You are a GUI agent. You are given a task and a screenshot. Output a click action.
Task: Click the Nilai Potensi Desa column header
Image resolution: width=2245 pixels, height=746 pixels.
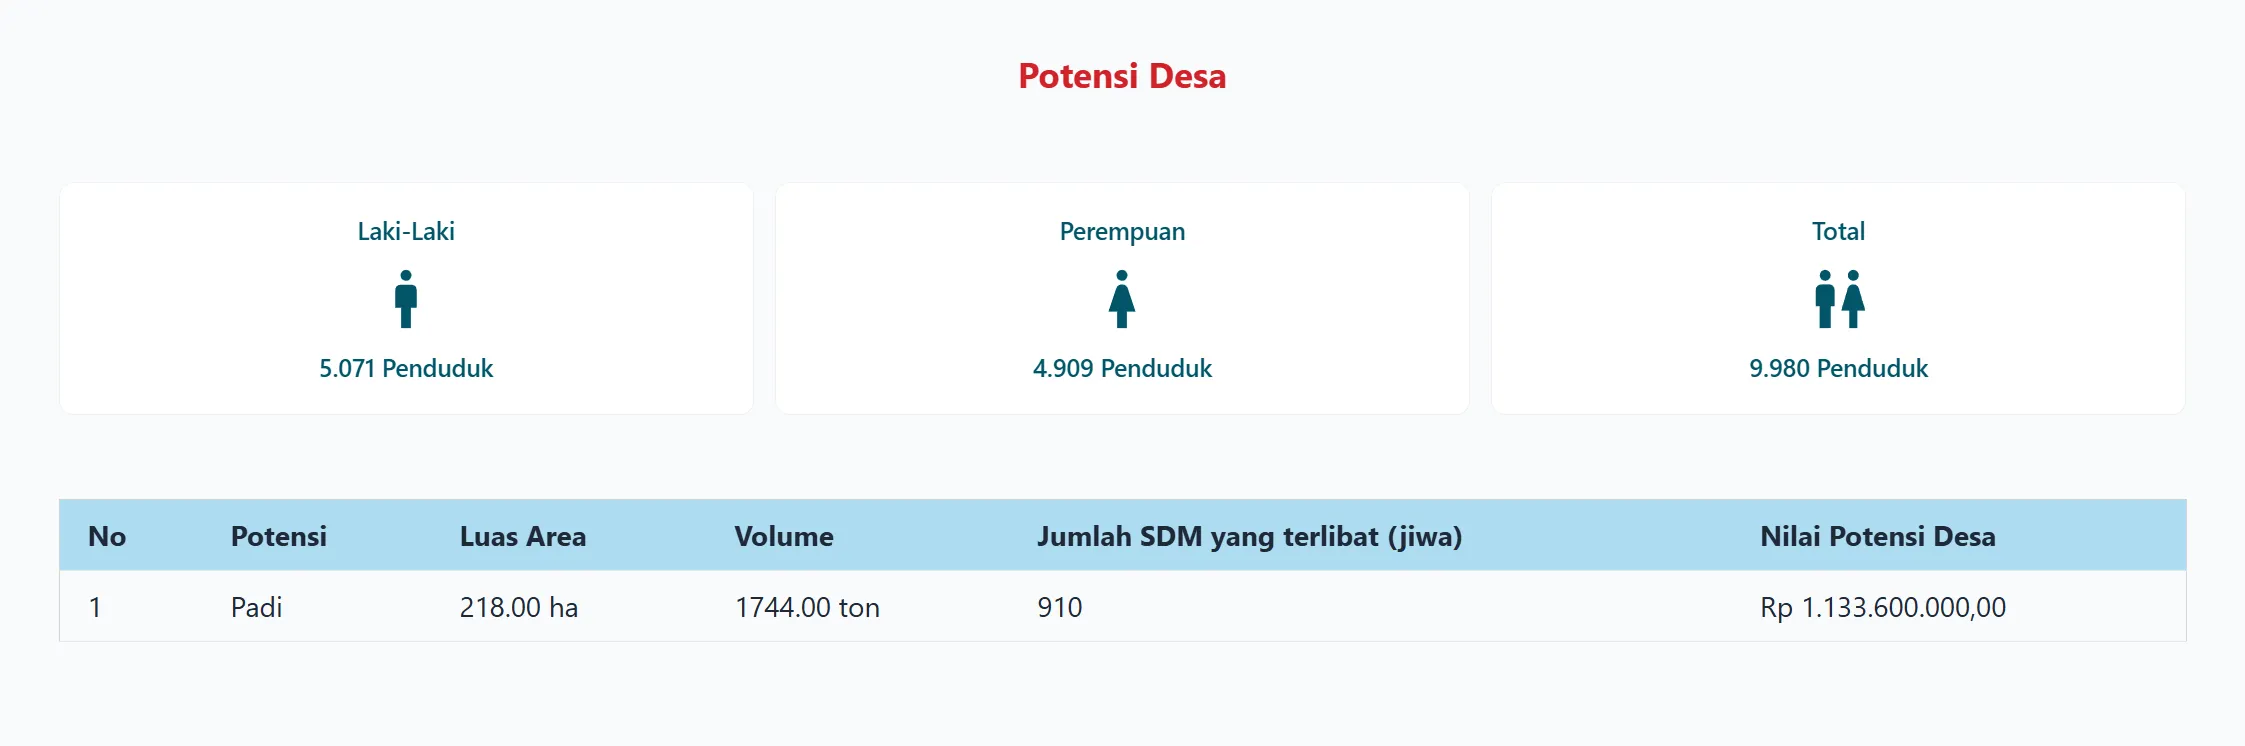click(x=1877, y=536)
